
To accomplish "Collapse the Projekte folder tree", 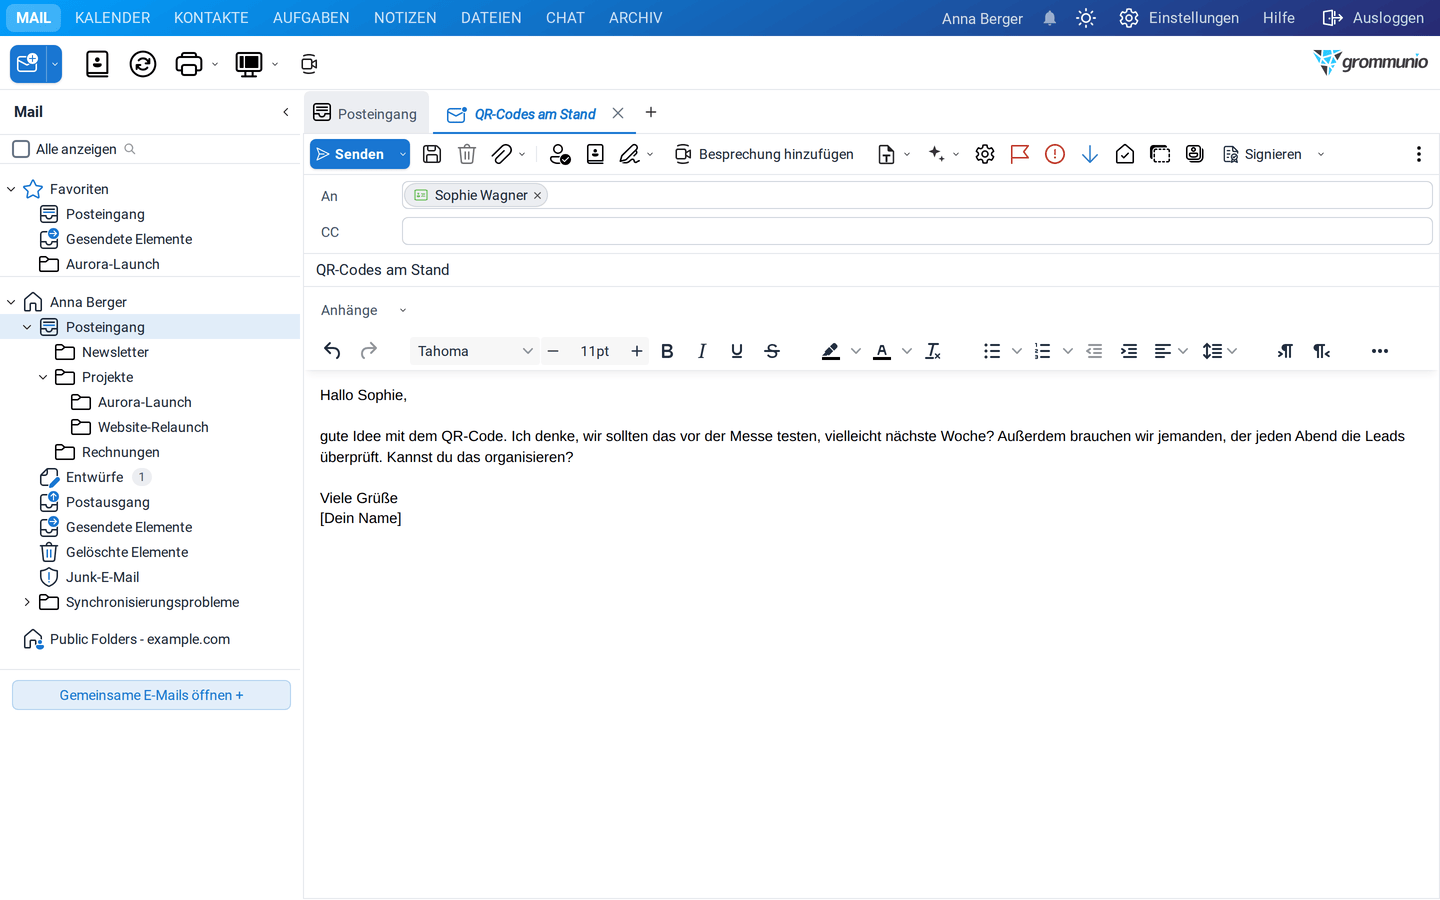I will (43, 377).
